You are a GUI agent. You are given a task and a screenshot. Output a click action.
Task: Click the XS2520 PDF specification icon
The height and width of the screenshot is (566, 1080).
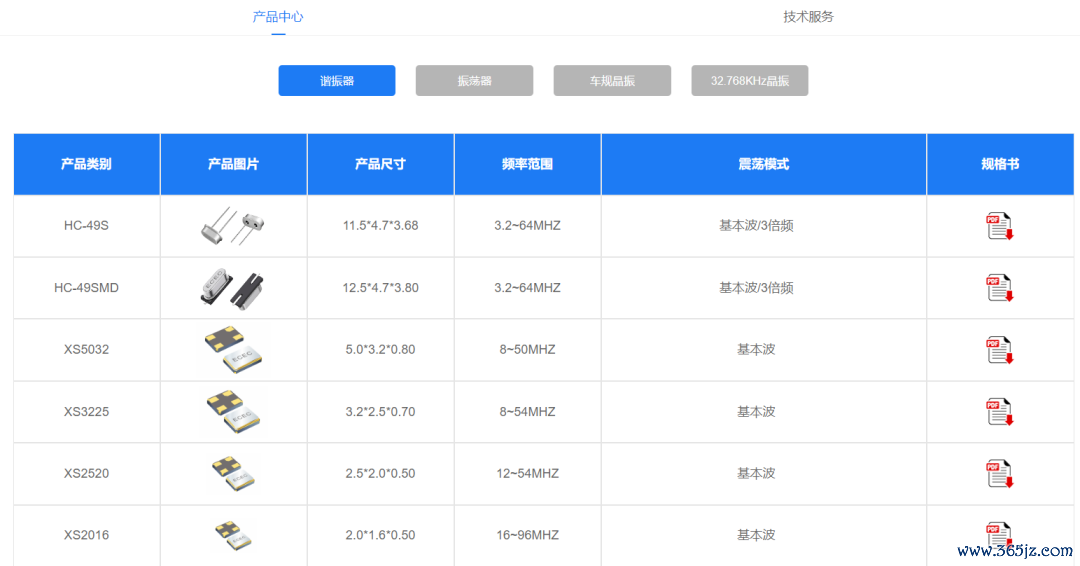tap(1000, 474)
